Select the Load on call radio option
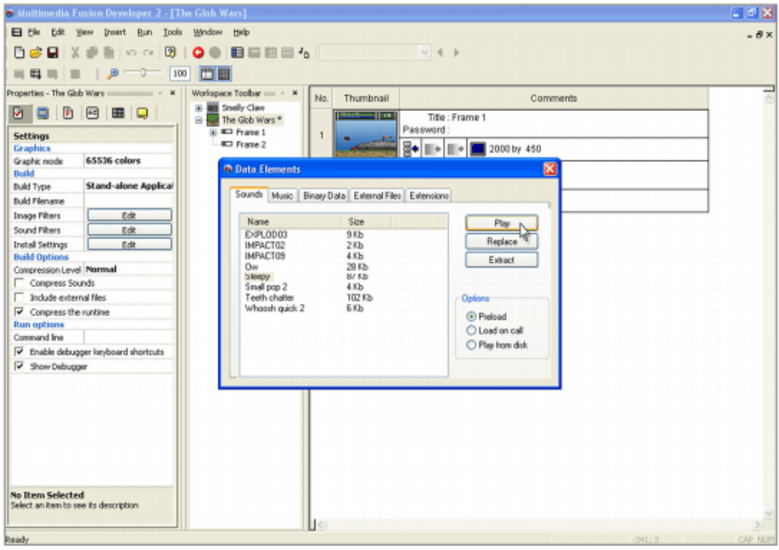The height and width of the screenshot is (550, 779). click(x=471, y=330)
